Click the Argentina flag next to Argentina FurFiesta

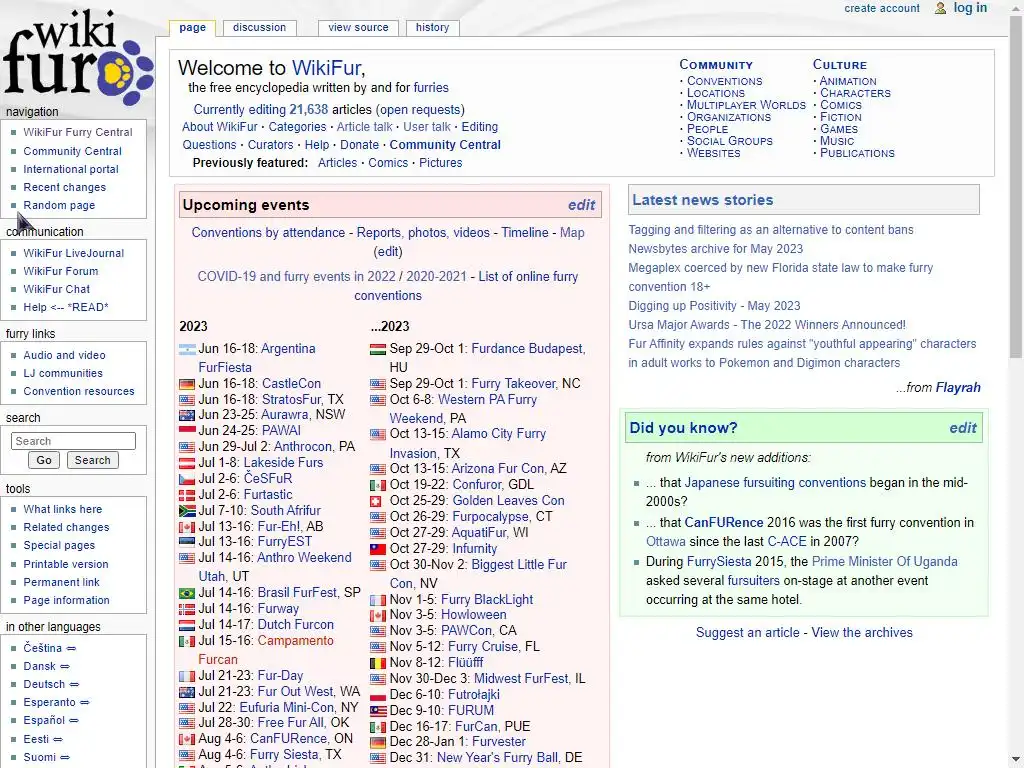coord(187,349)
